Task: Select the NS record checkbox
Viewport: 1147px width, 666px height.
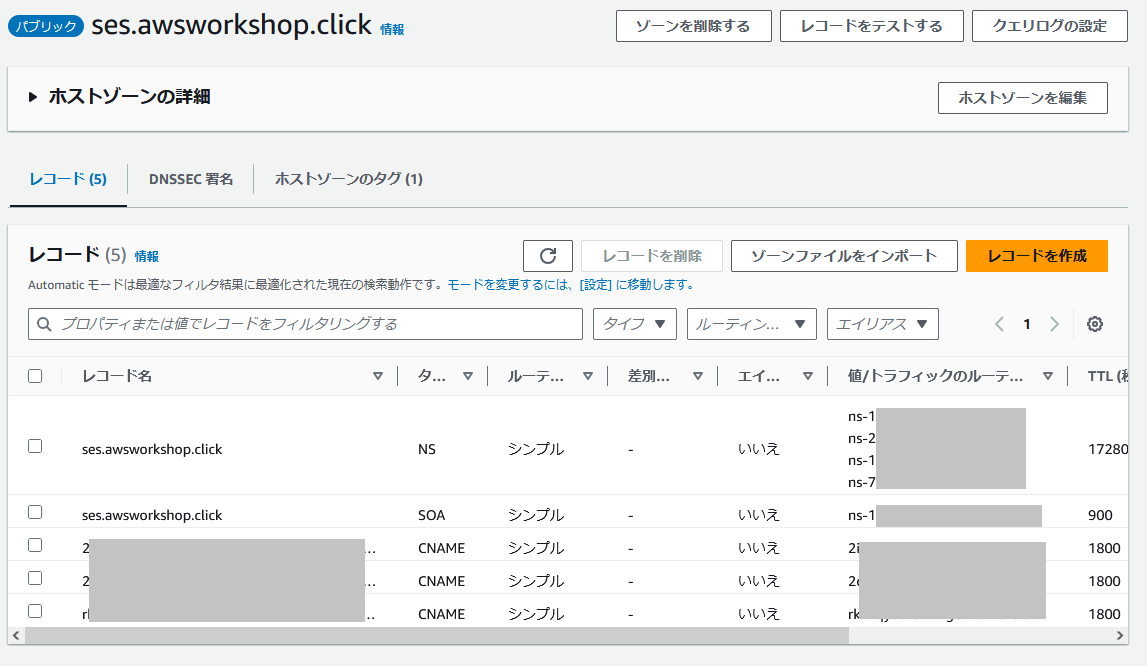Action: [x=35, y=446]
